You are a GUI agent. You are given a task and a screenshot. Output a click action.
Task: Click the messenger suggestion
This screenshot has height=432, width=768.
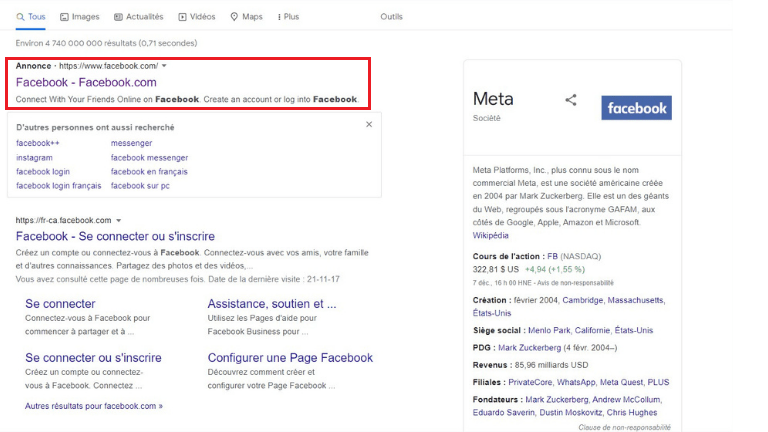(x=131, y=143)
